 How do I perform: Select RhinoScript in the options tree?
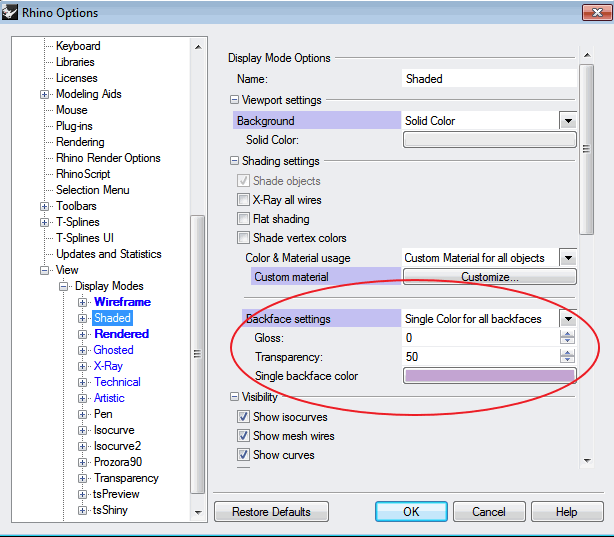pos(83,174)
